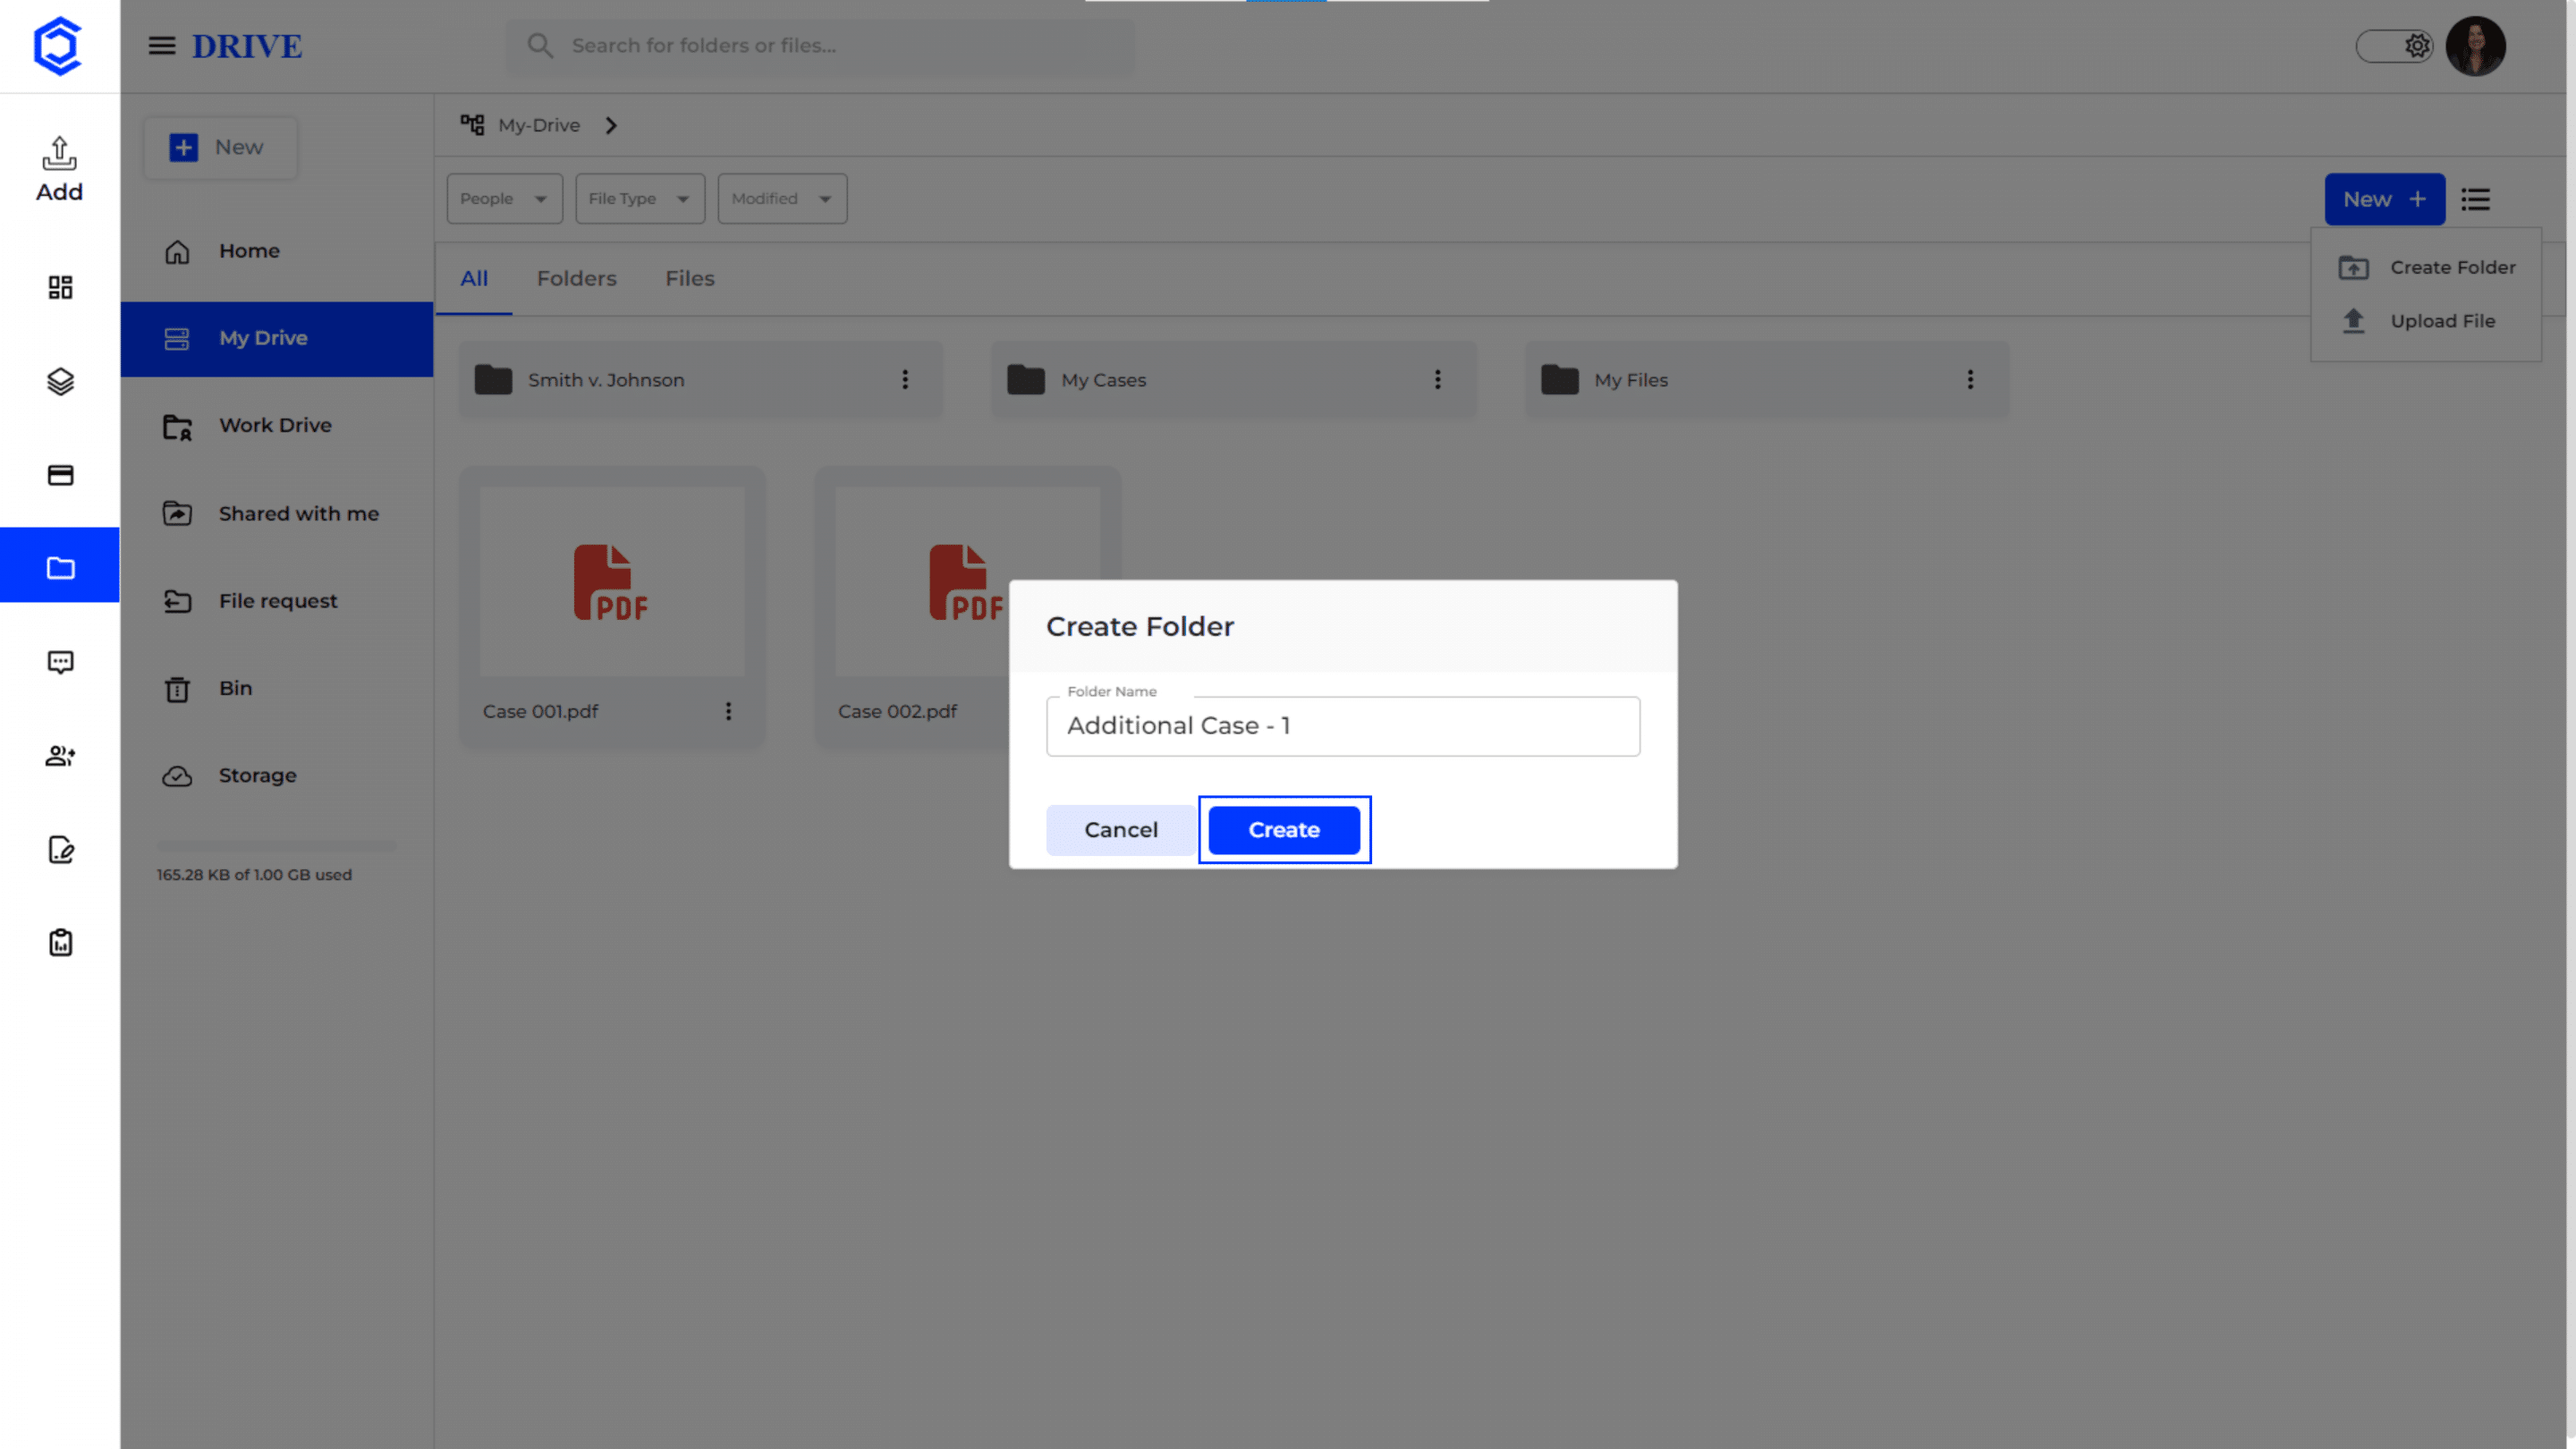Open the document edit icon in sidebar
2576x1449 pixels.
tap(60, 849)
